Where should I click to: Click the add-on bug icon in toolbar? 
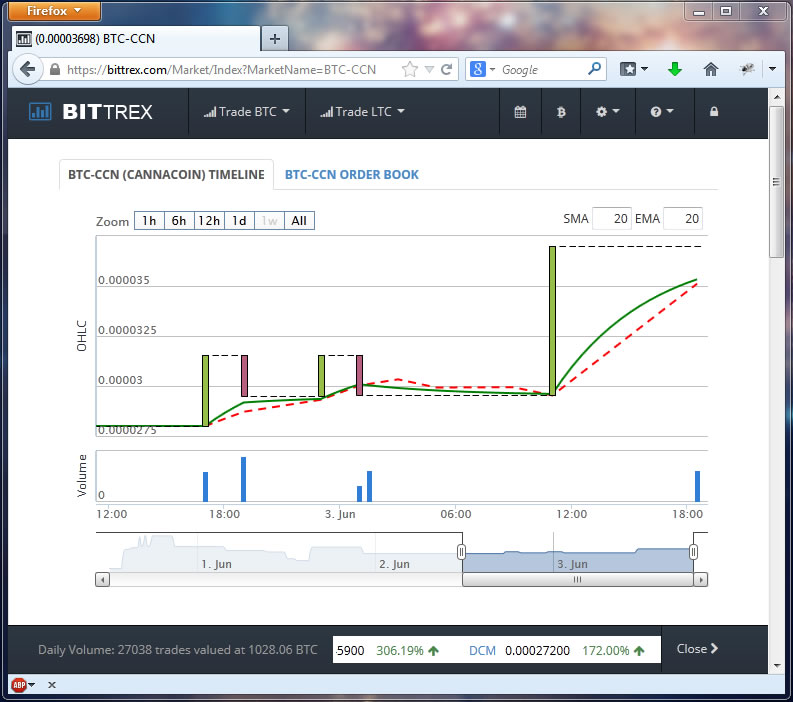747,69
